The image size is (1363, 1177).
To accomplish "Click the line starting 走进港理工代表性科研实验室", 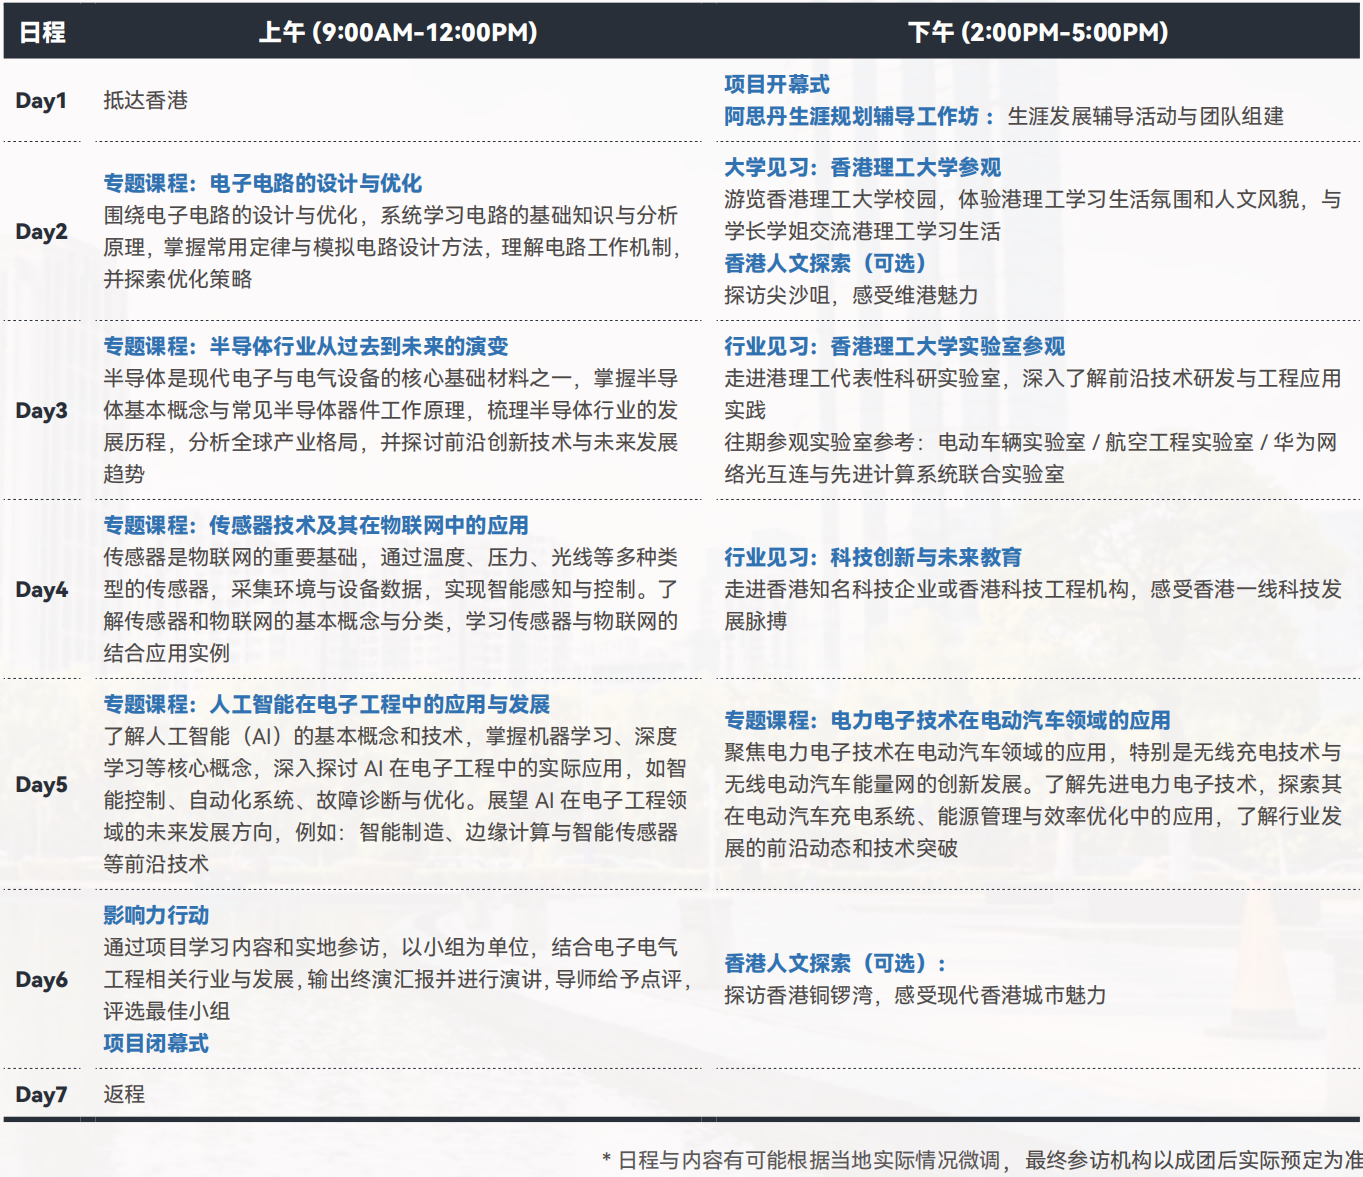I will coord(1033,379).
